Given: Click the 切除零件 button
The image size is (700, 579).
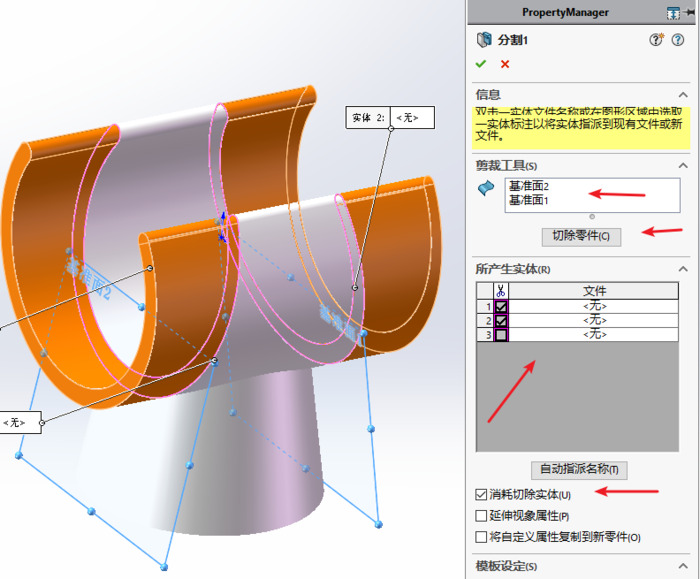Looking at the screenshot, I should (581, 237).
